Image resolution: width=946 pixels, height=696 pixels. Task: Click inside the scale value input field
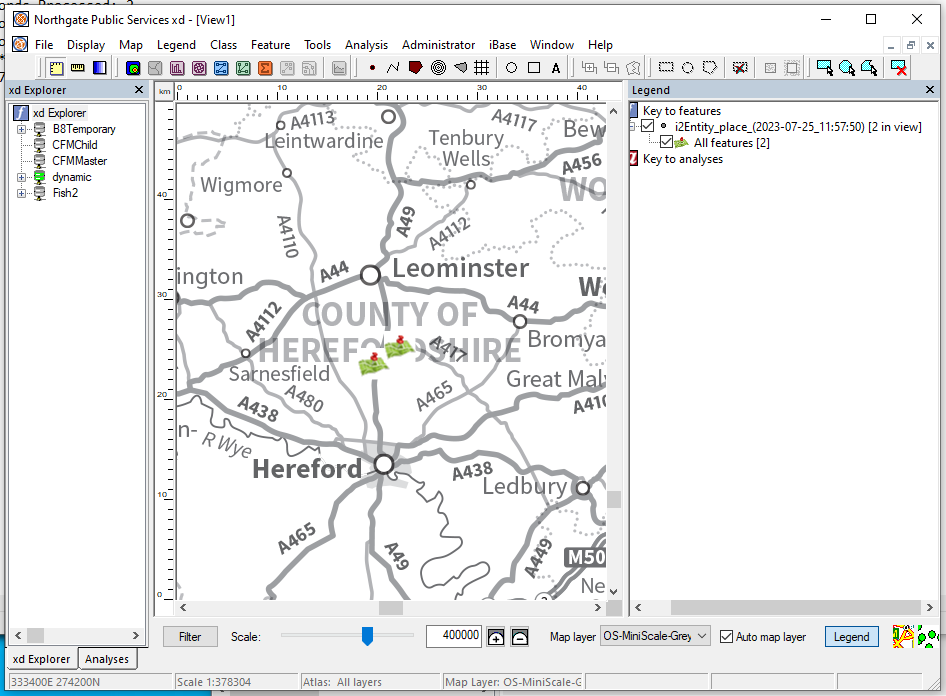coord(454,636)
